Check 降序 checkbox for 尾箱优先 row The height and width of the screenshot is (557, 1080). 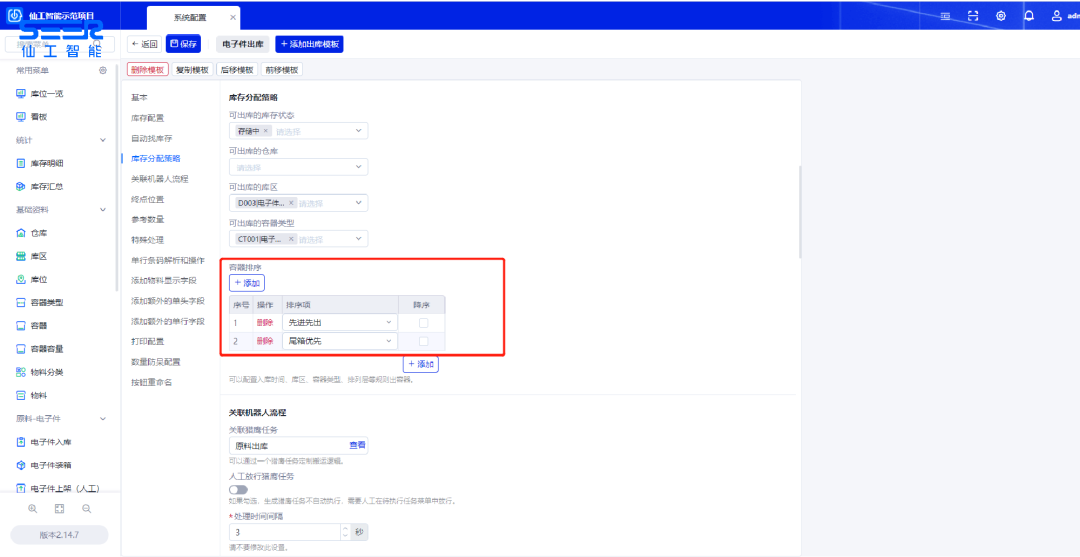423,342
